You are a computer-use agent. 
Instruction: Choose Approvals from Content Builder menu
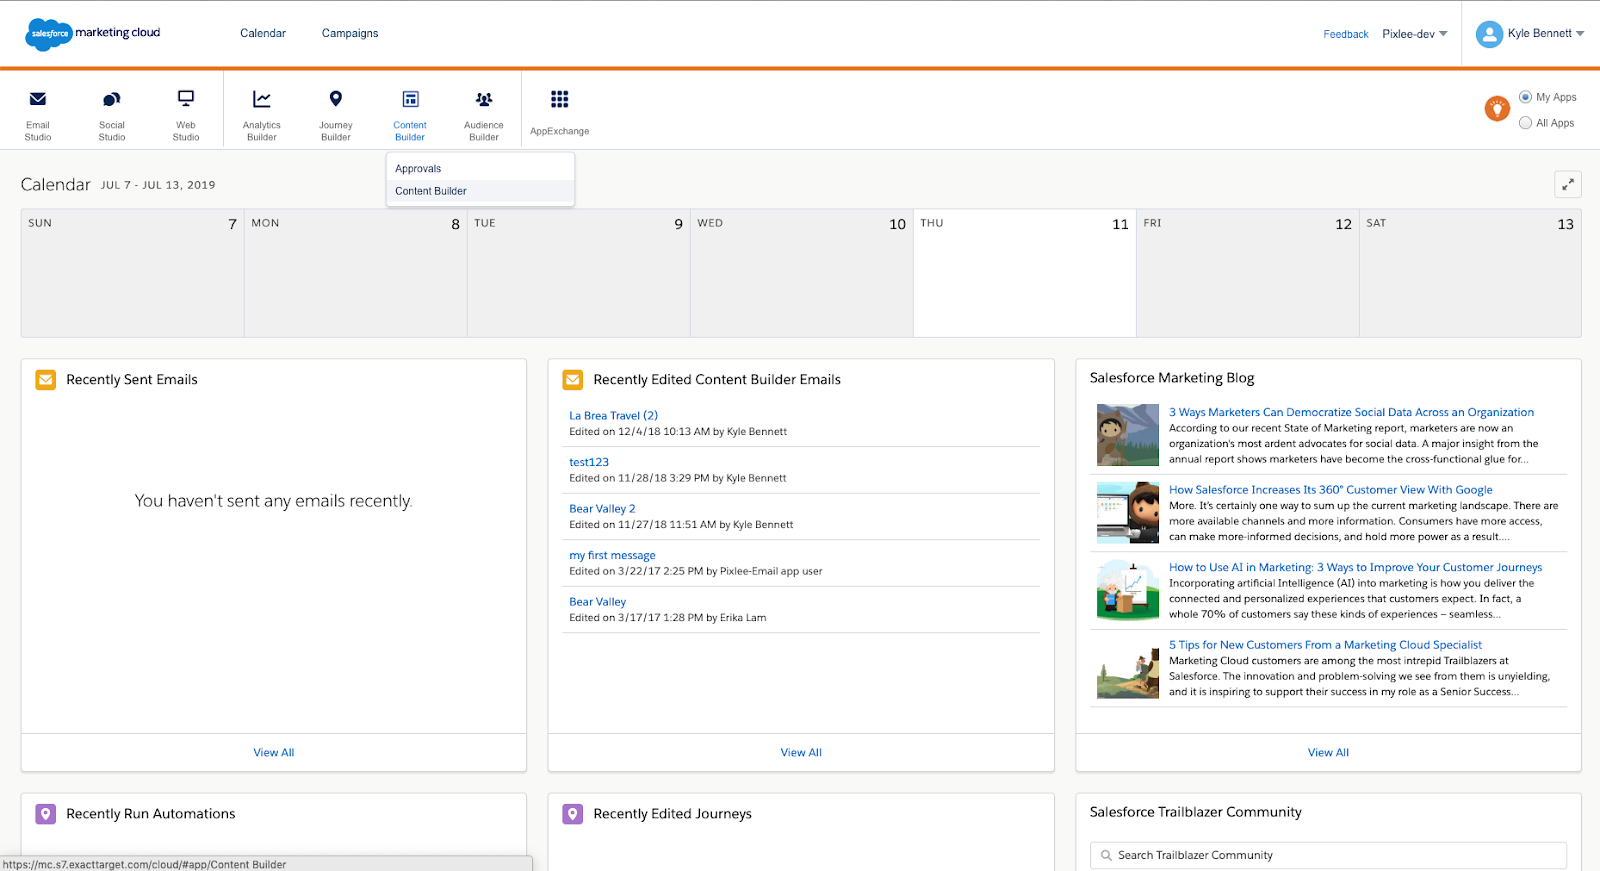pyautogui.click(x=418, y=169)
